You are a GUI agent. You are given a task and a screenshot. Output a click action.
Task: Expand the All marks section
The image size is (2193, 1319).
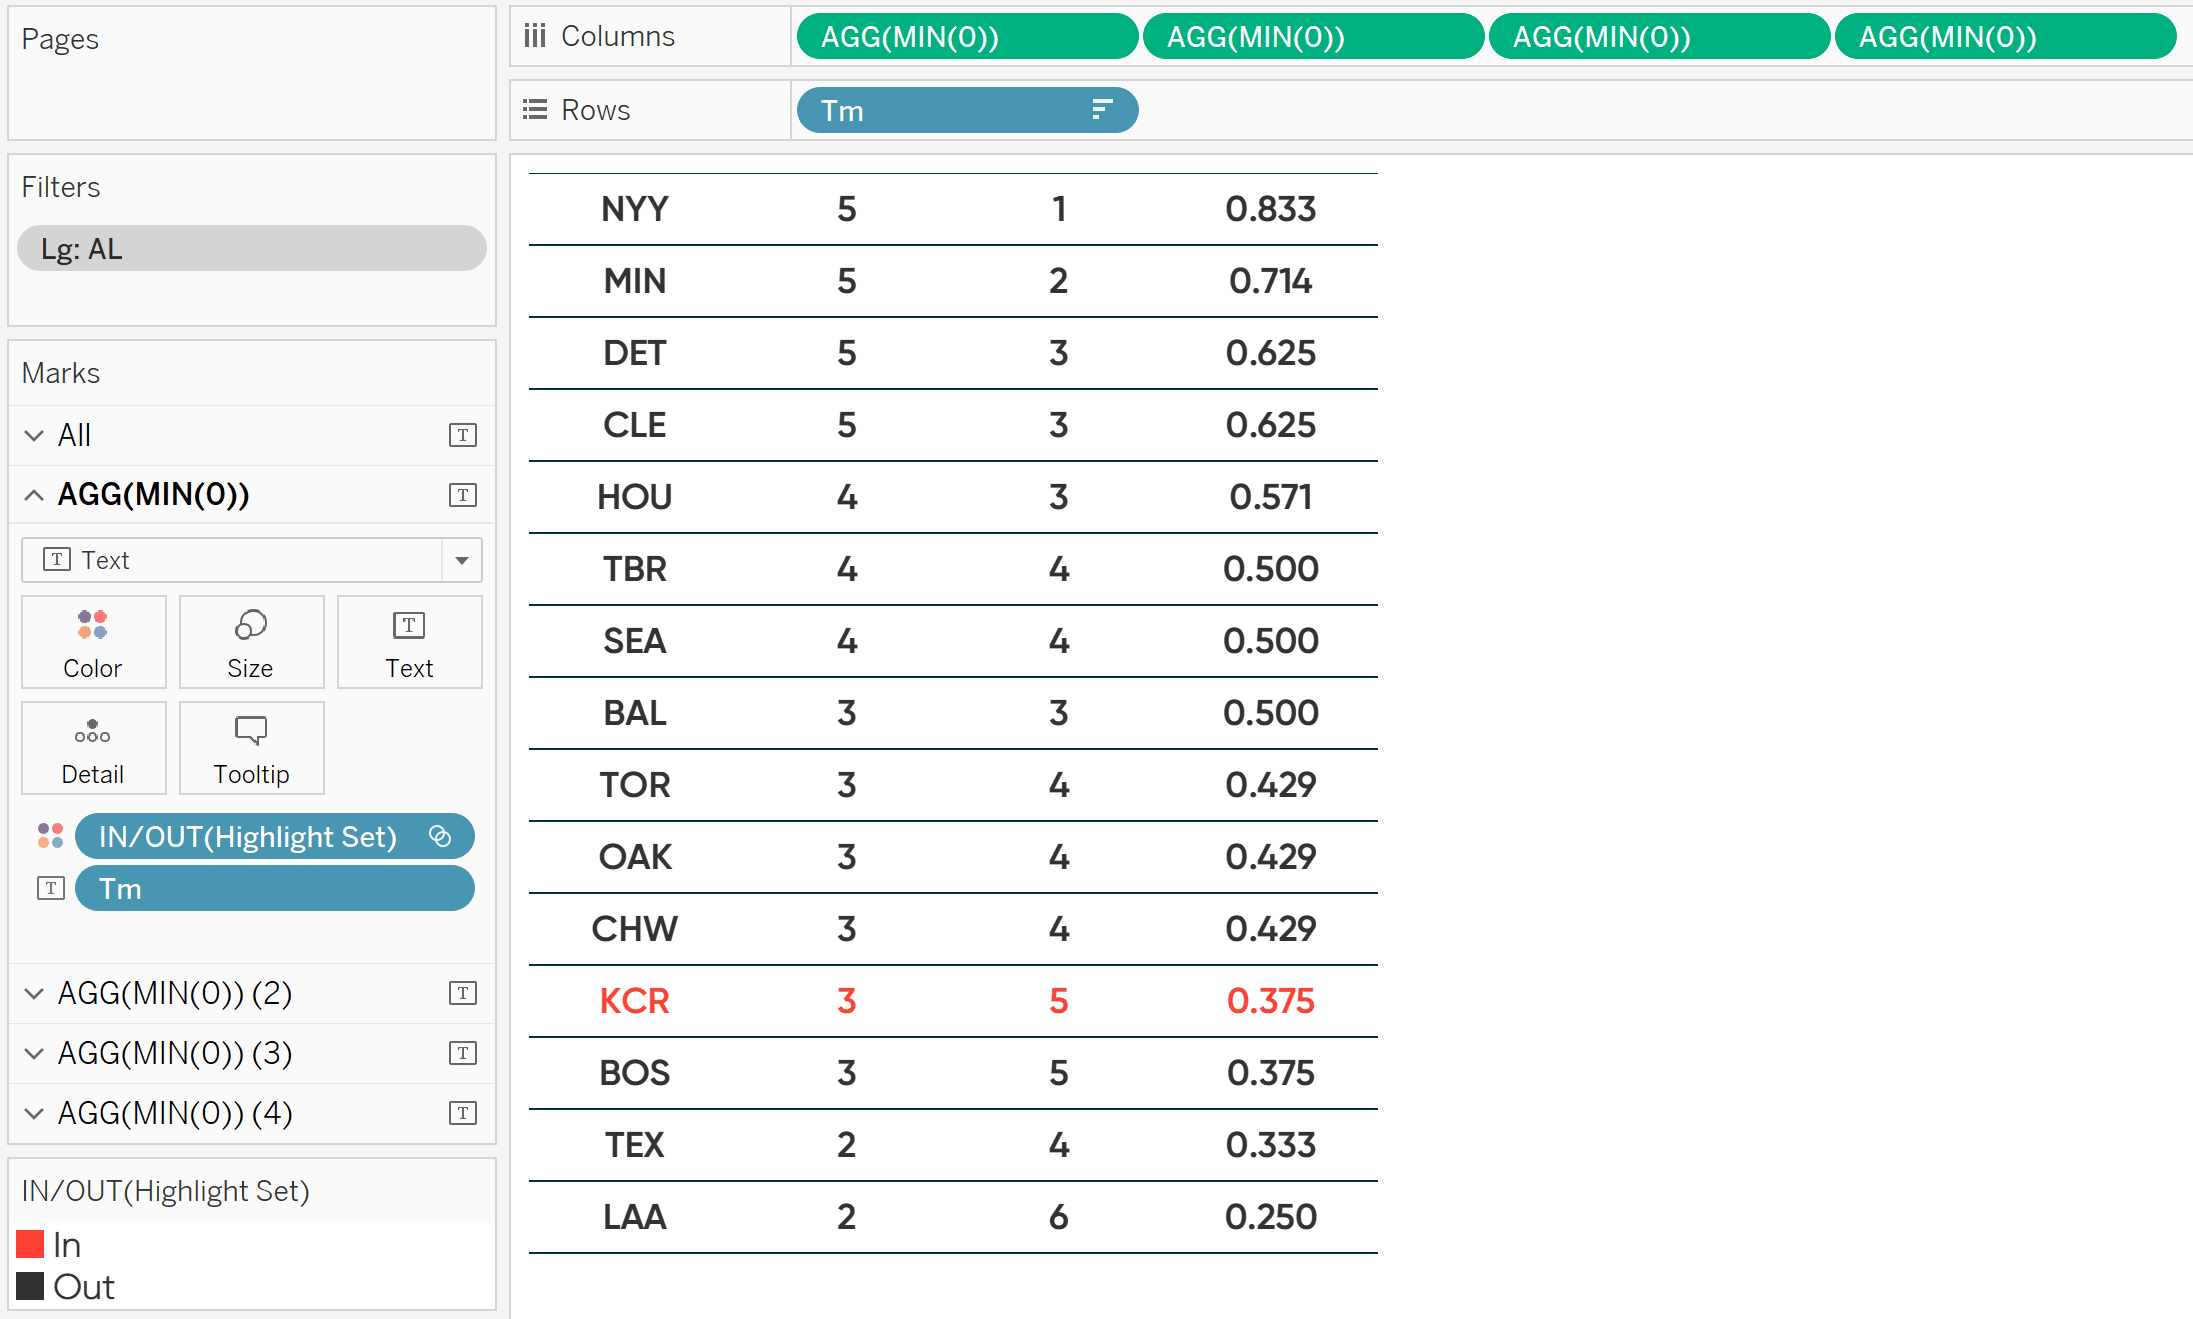click(34, 435)
